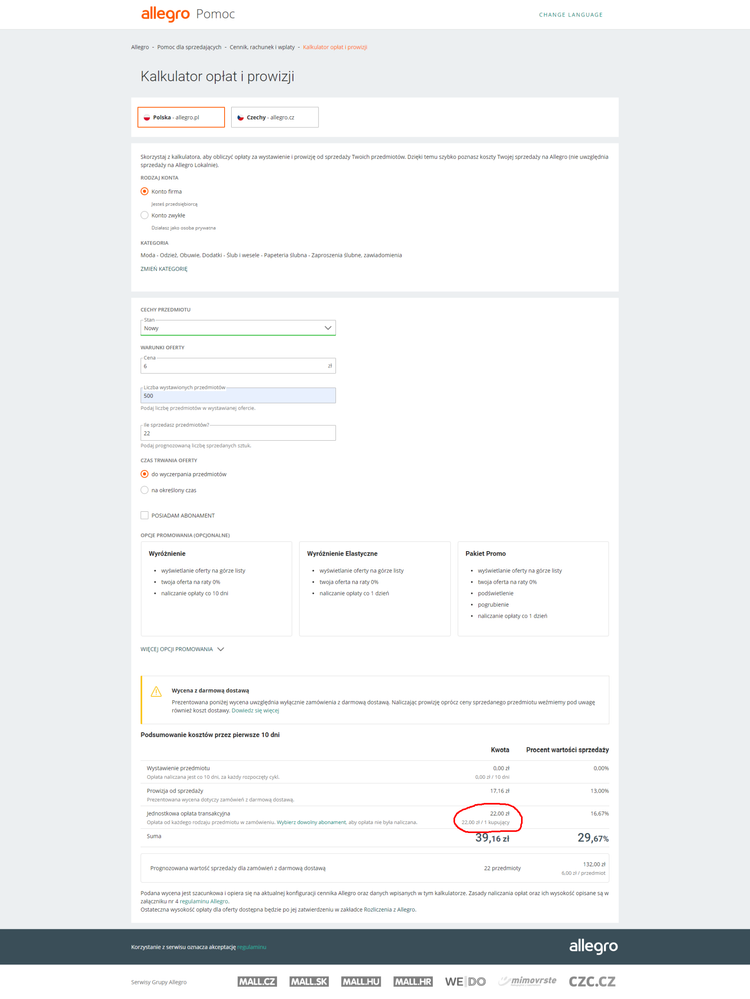The height and width of the screenshot is (999, 750).
Task: Open the WE|DO logo link
Action: point(465,982)
